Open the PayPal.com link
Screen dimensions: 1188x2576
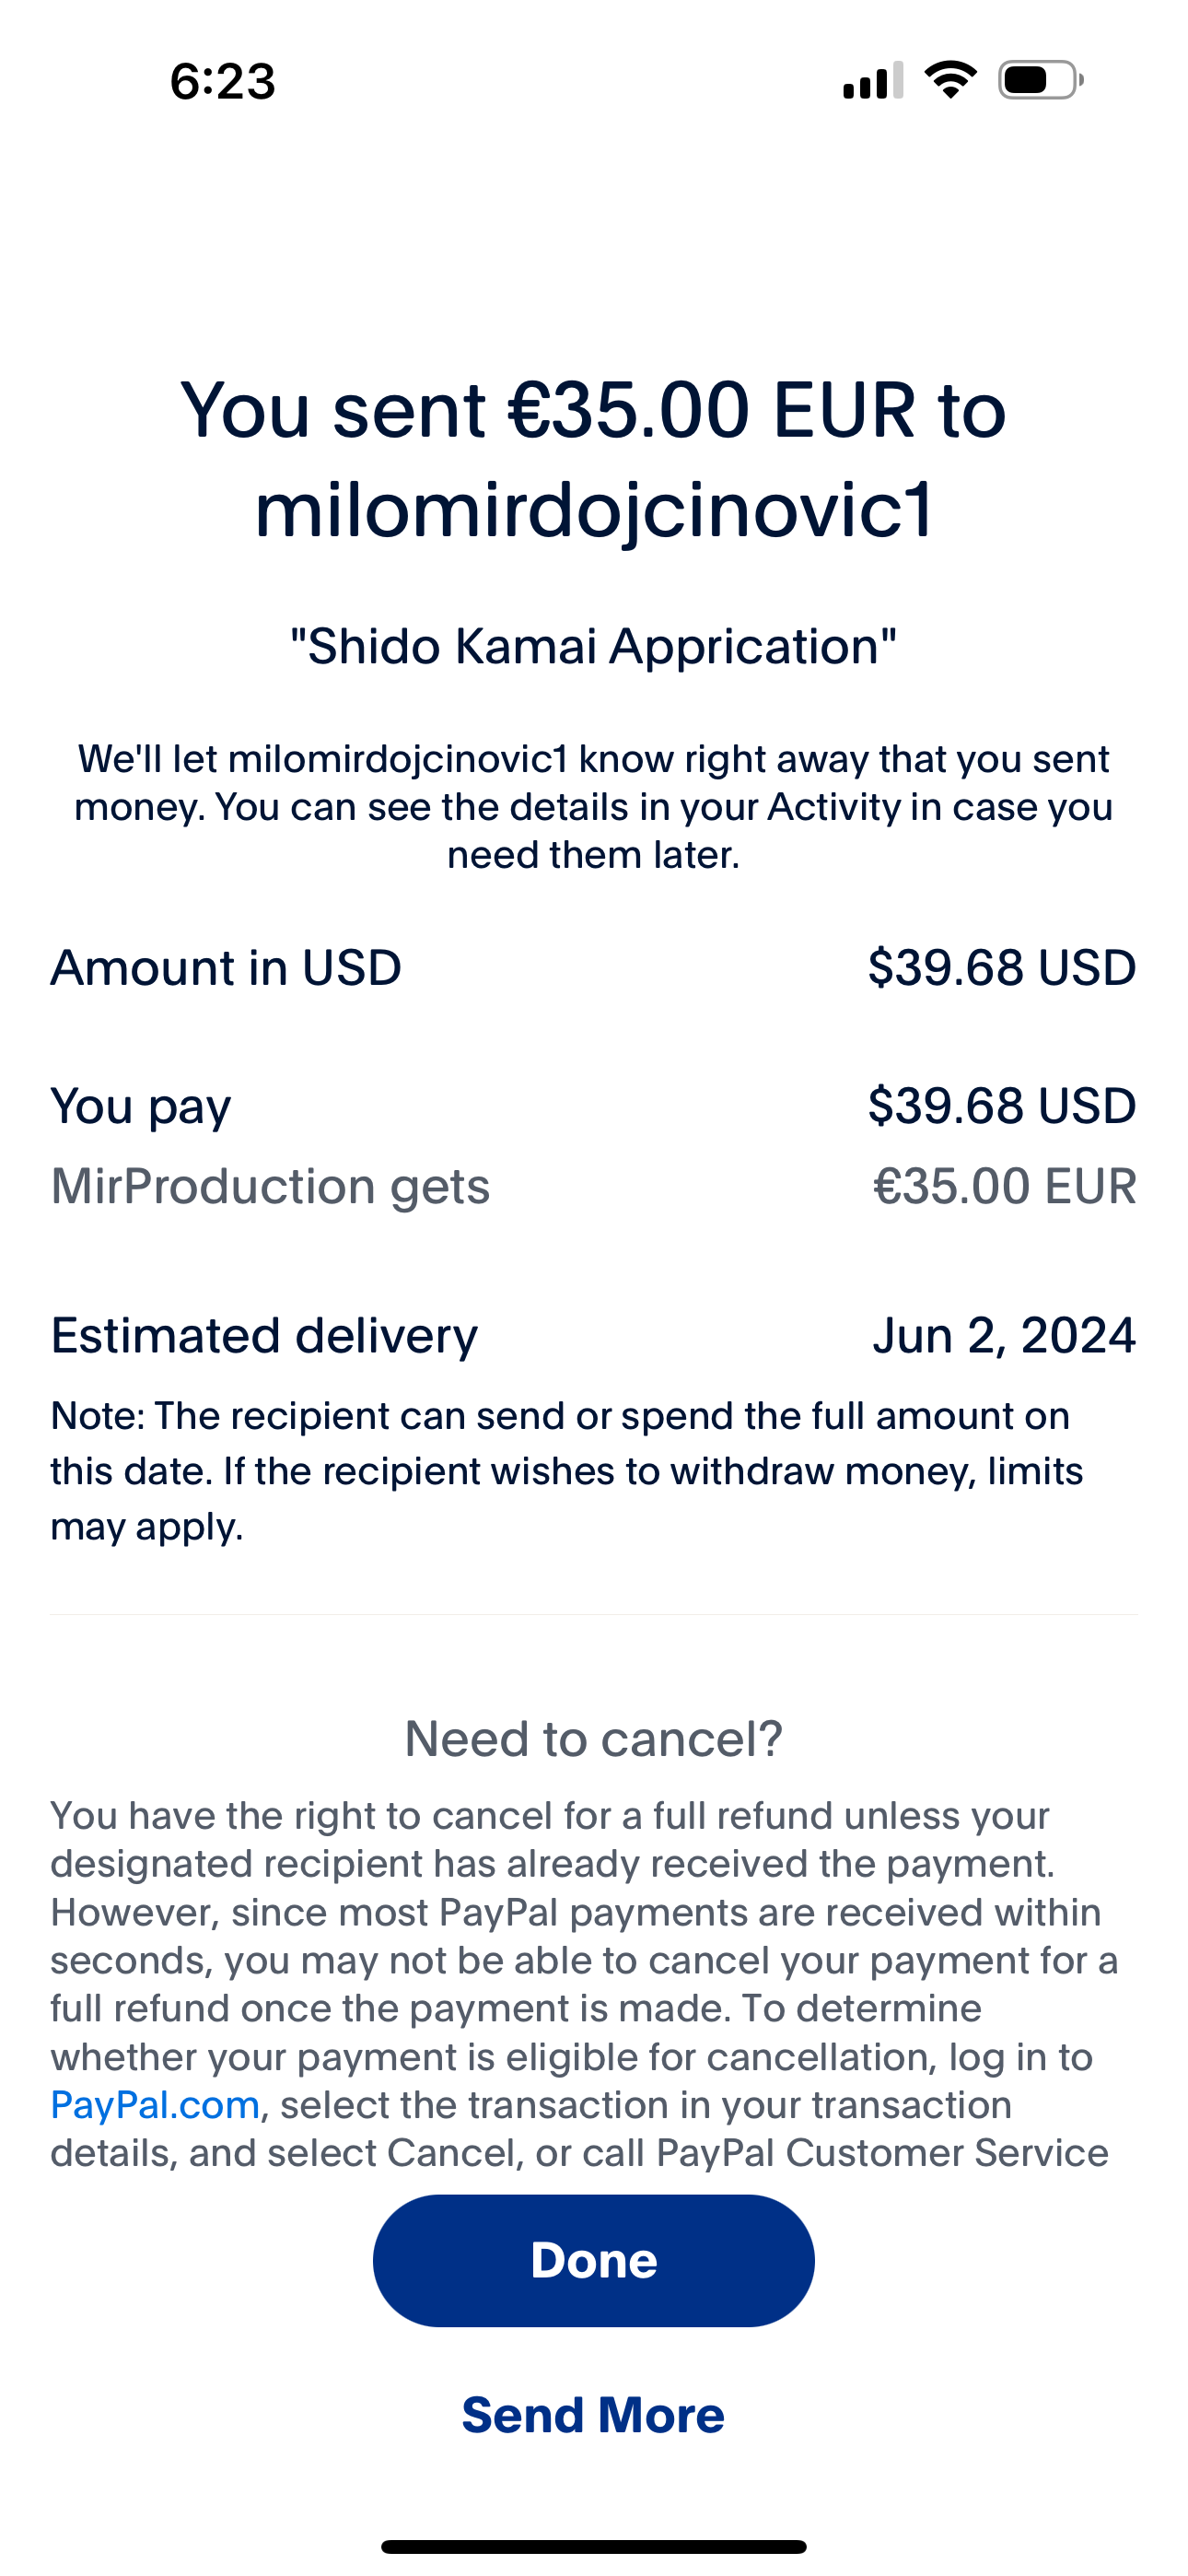coord(155,2105)
